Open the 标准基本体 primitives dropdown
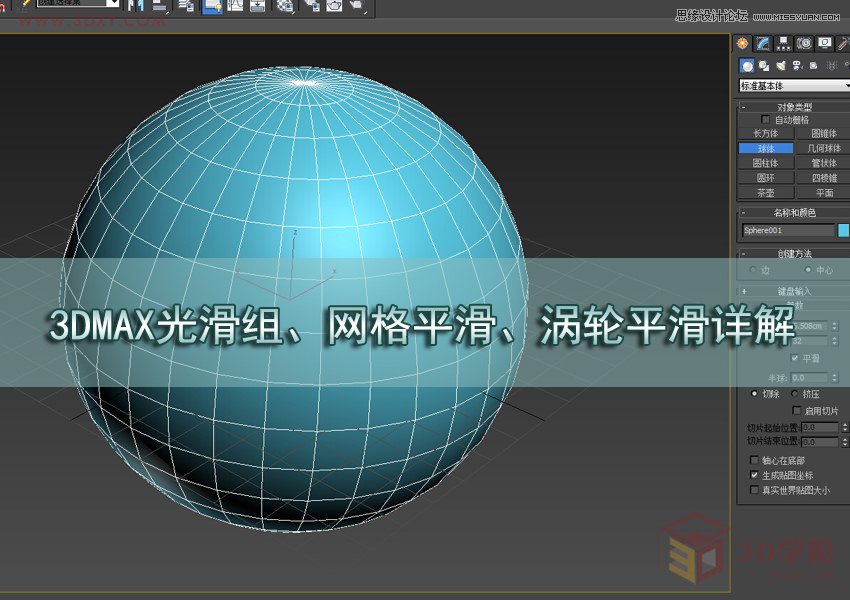Image resolution: width=850 pixels, height=600 pixels. [793, 86]
